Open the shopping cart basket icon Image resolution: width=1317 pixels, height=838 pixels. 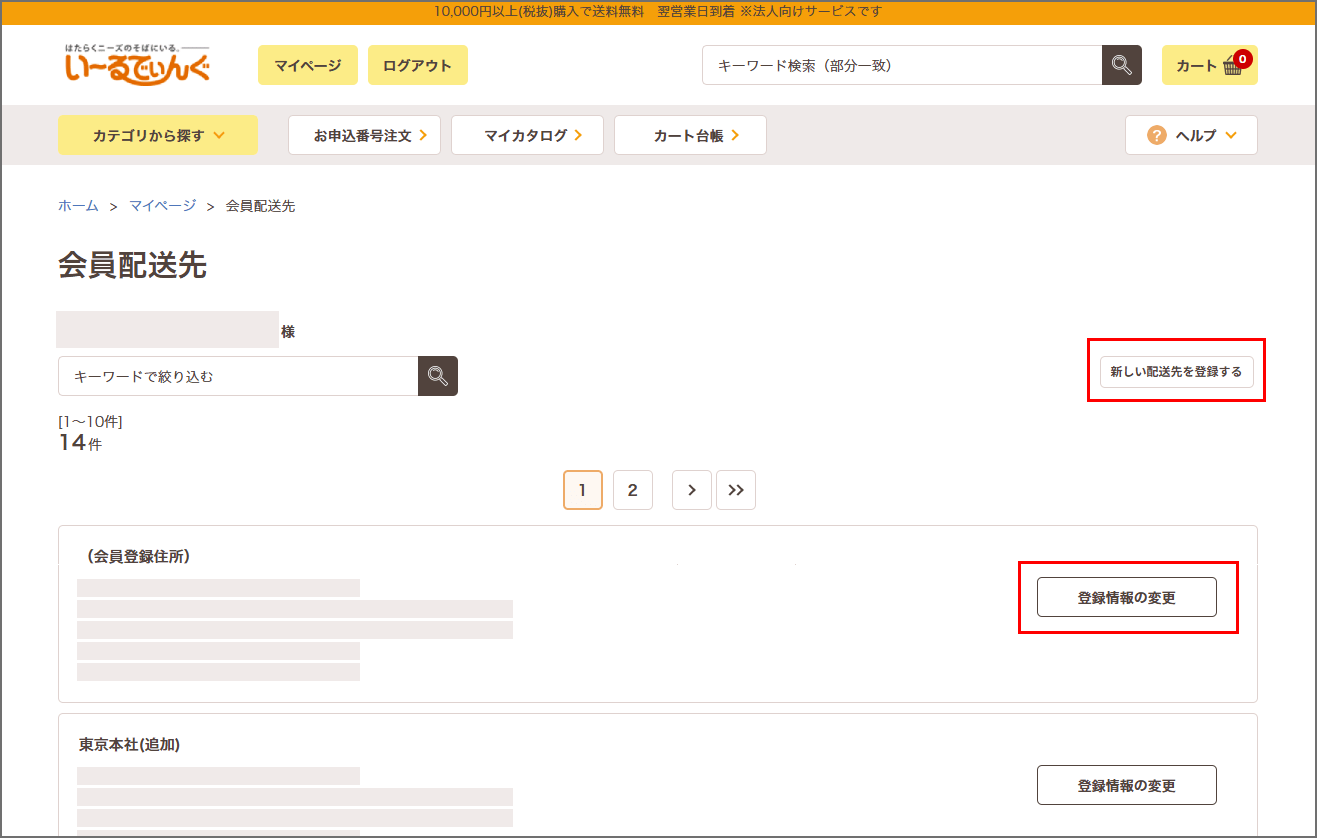click(1231, 66)
